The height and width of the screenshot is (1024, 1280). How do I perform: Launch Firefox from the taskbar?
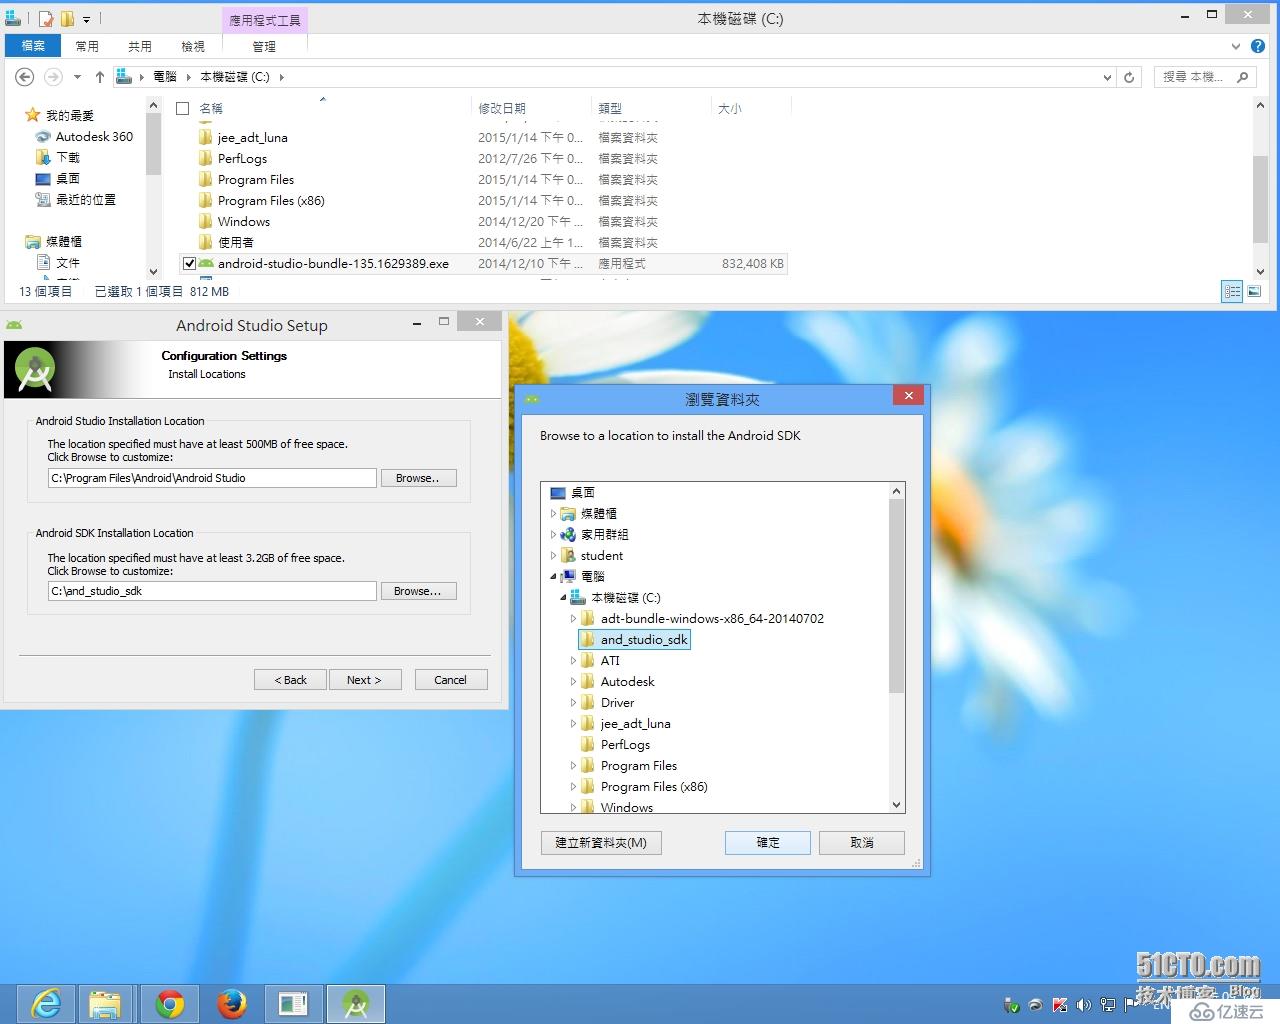click(232, 1003)
